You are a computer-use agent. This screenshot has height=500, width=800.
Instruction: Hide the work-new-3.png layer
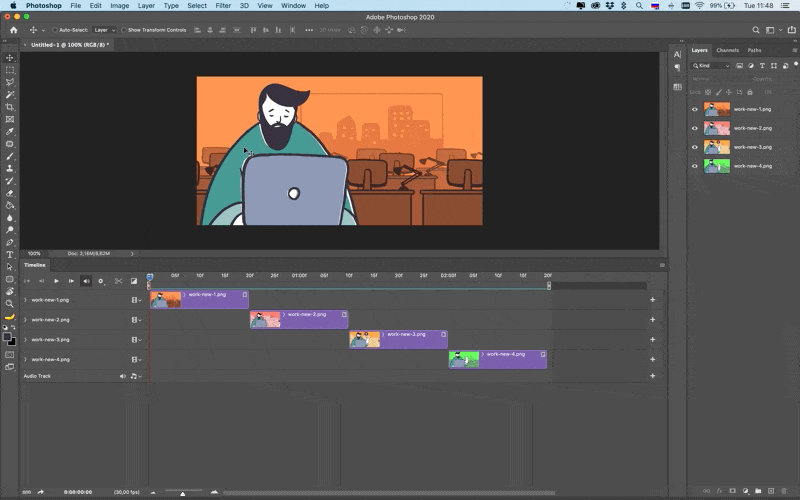(694, 147)
